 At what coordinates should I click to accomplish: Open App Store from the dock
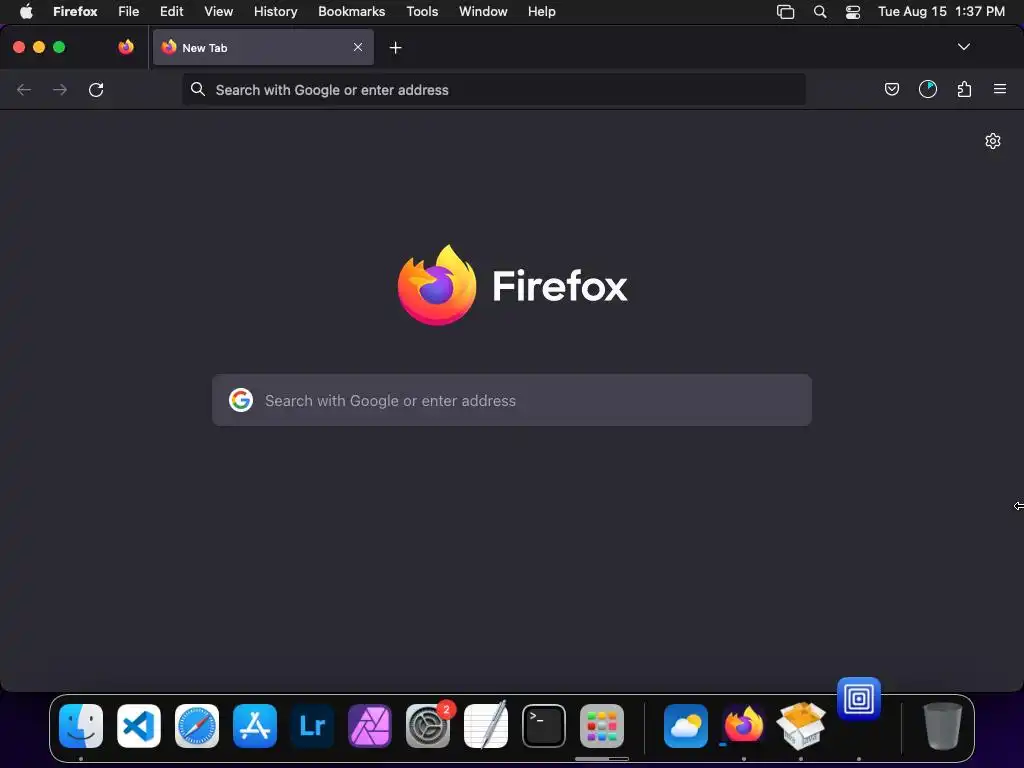tap(255, 726)
